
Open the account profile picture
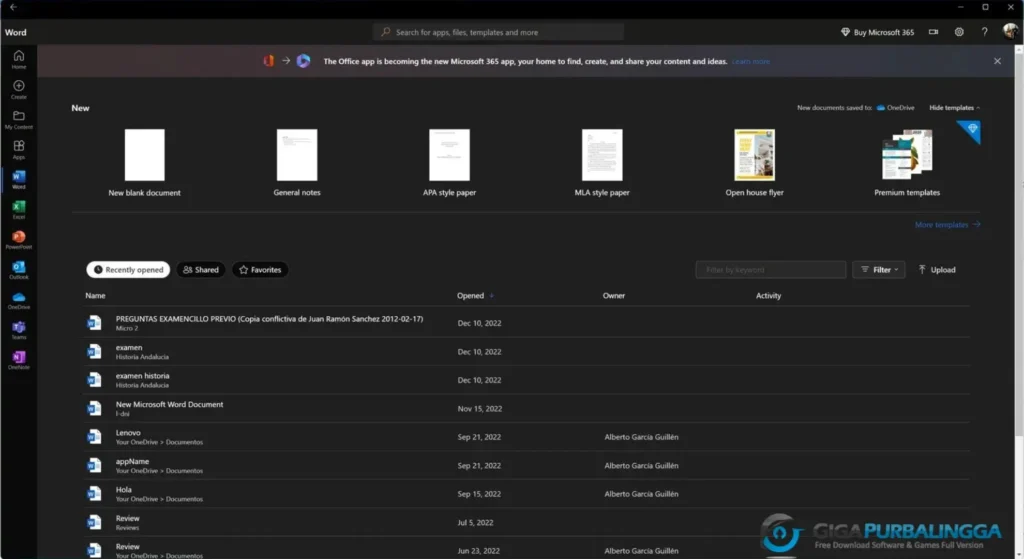(1010, 31)
